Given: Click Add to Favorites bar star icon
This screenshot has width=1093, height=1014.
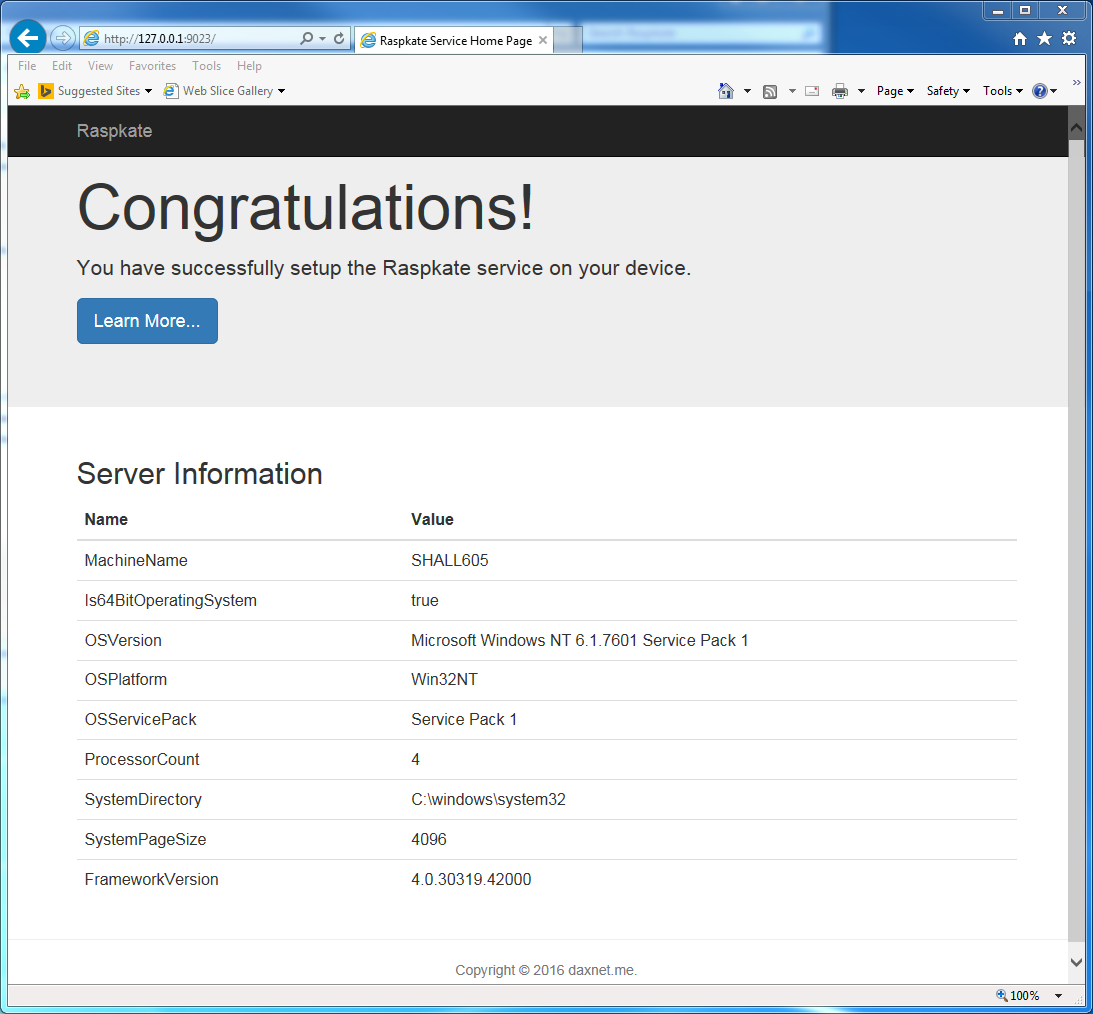Looking at the screenshot, I should click(x=22, y=91).
